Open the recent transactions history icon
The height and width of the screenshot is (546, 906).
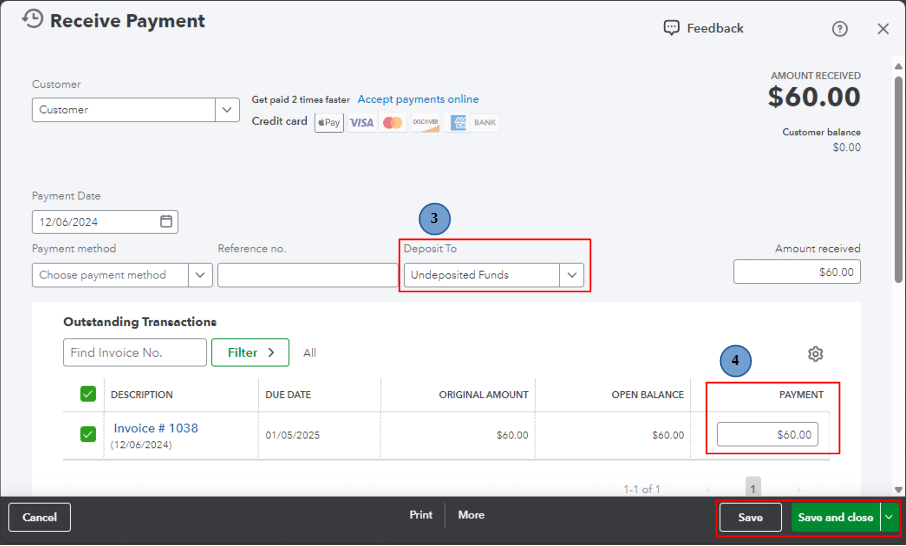(x=32, y=19)
